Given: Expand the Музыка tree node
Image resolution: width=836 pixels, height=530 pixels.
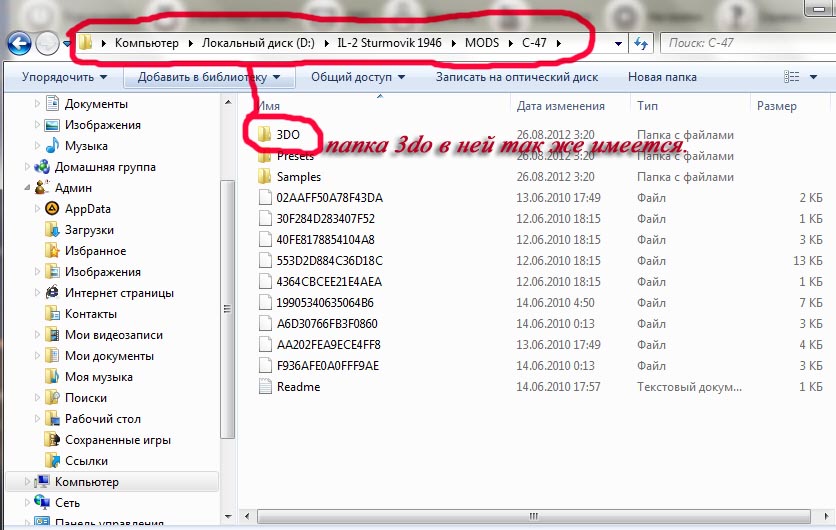Looking at the screenshot, I should coord(37,146).
